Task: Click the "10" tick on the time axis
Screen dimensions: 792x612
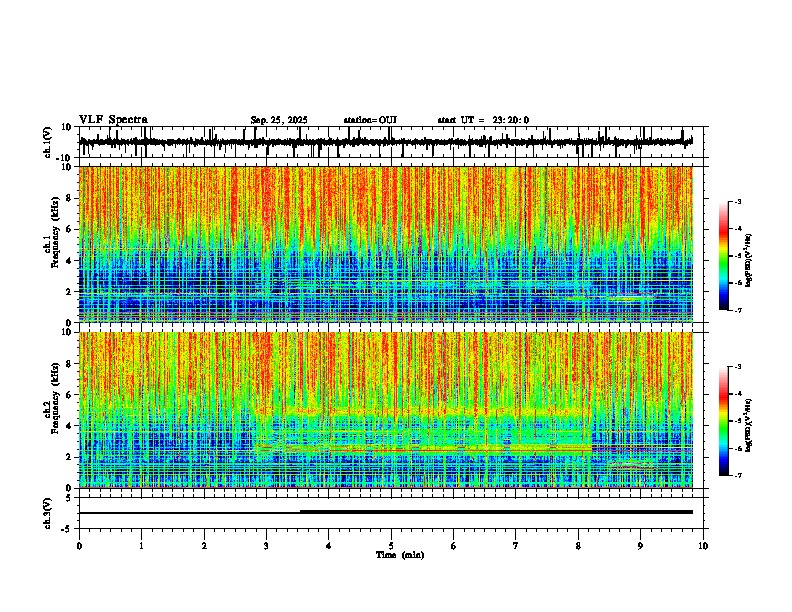Action: coord(703,546)
